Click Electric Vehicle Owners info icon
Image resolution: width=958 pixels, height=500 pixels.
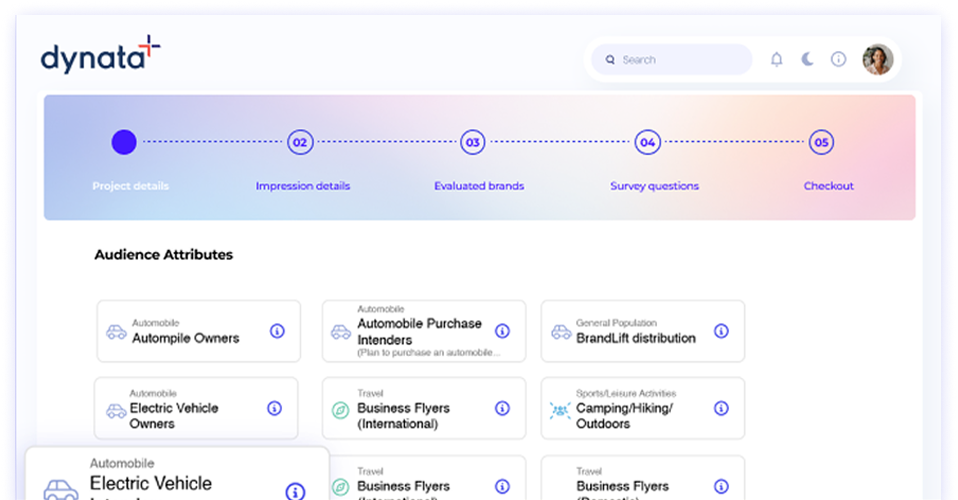pyautogui.click(x=274, y=408)
